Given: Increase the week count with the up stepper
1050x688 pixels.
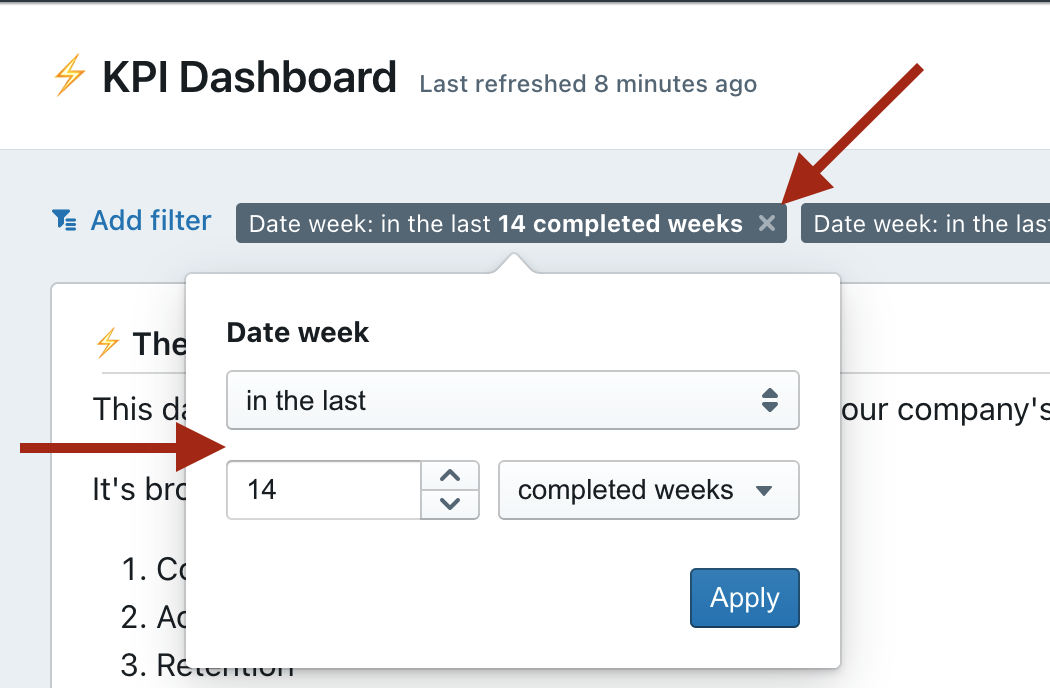Looking at the screenshot, I should [x=450, y=476].
